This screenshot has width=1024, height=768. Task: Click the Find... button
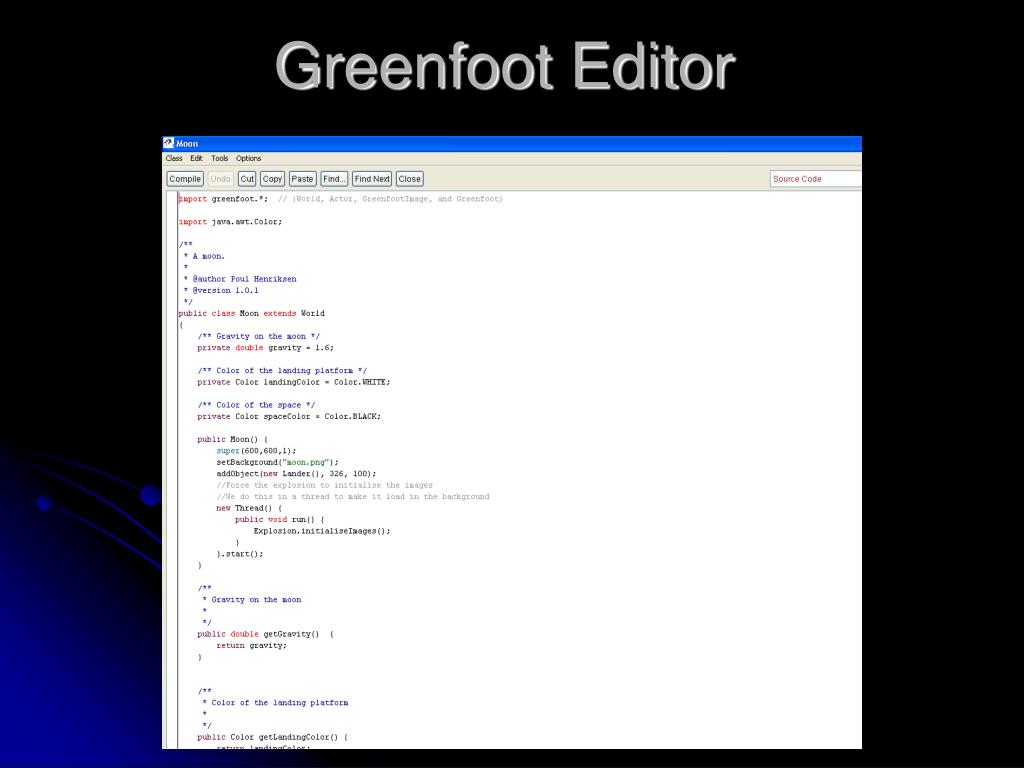334,179
